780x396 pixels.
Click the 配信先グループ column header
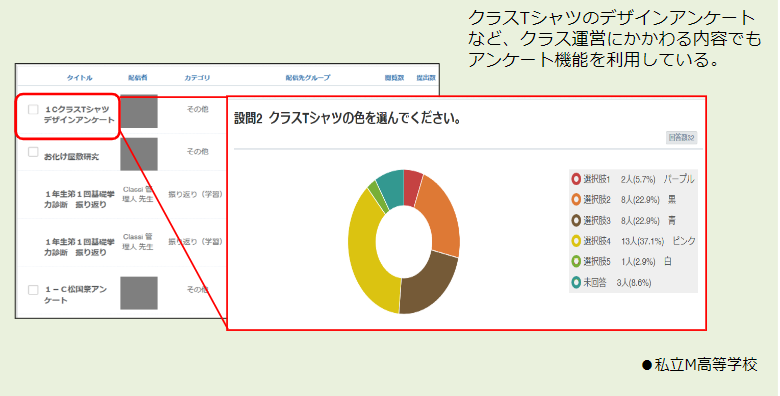pyautogui.click(x=307, y=78)
